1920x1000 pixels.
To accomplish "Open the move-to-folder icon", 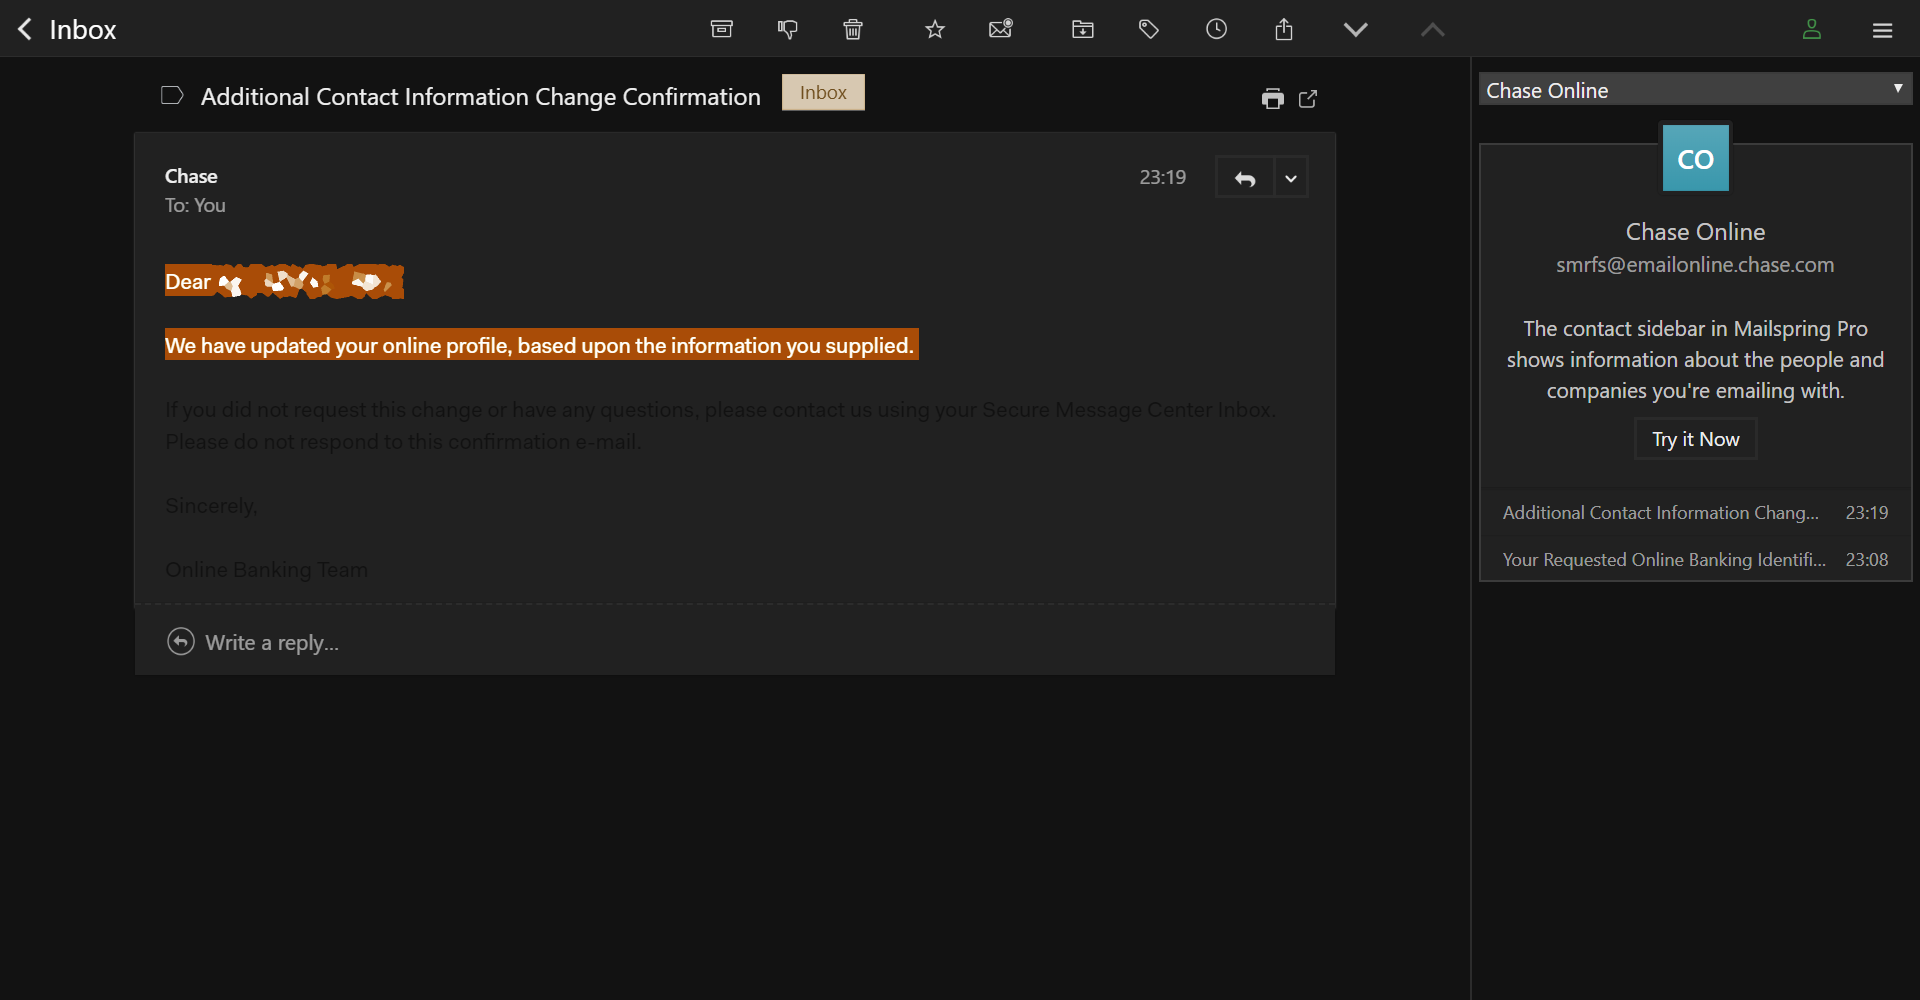I will (x=1083, y=29).
